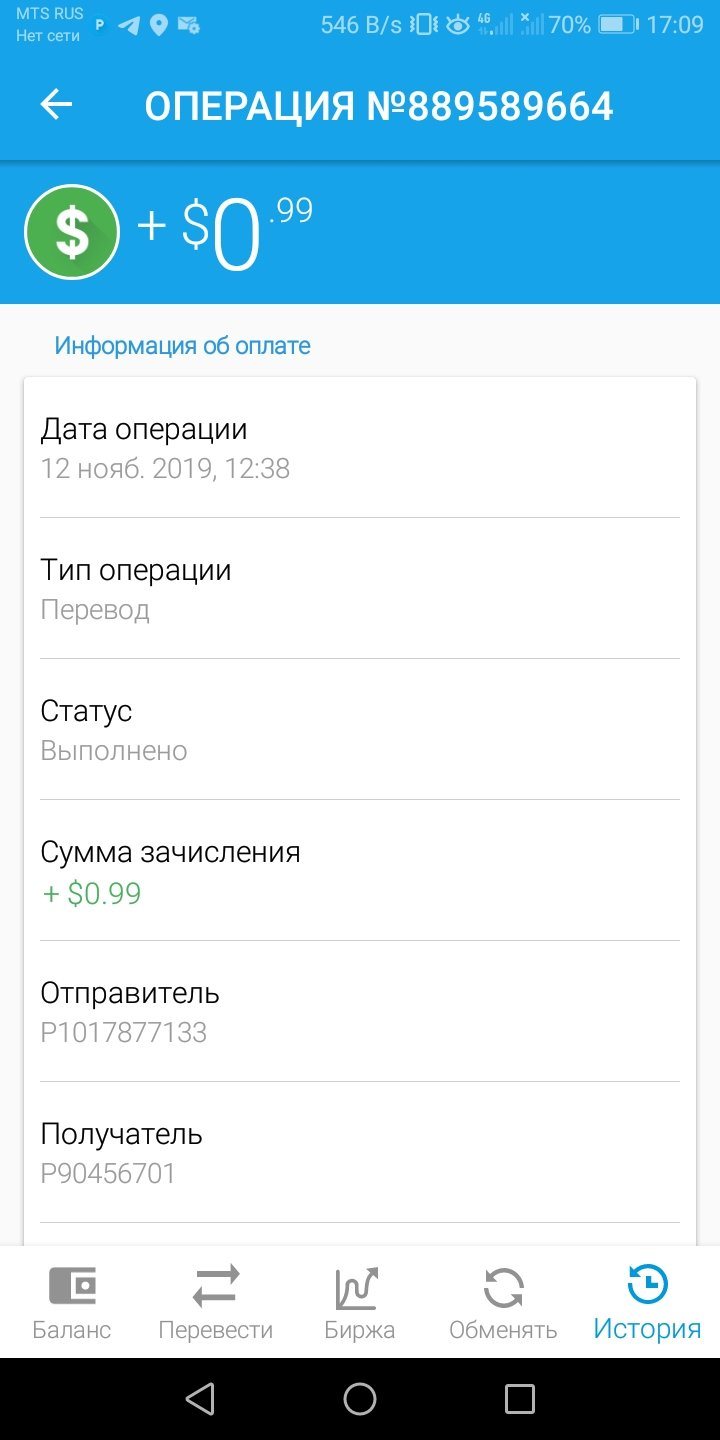Tap the Android back triangle button
Viewport: 720px width, 1440px height.
(200, 1399)
